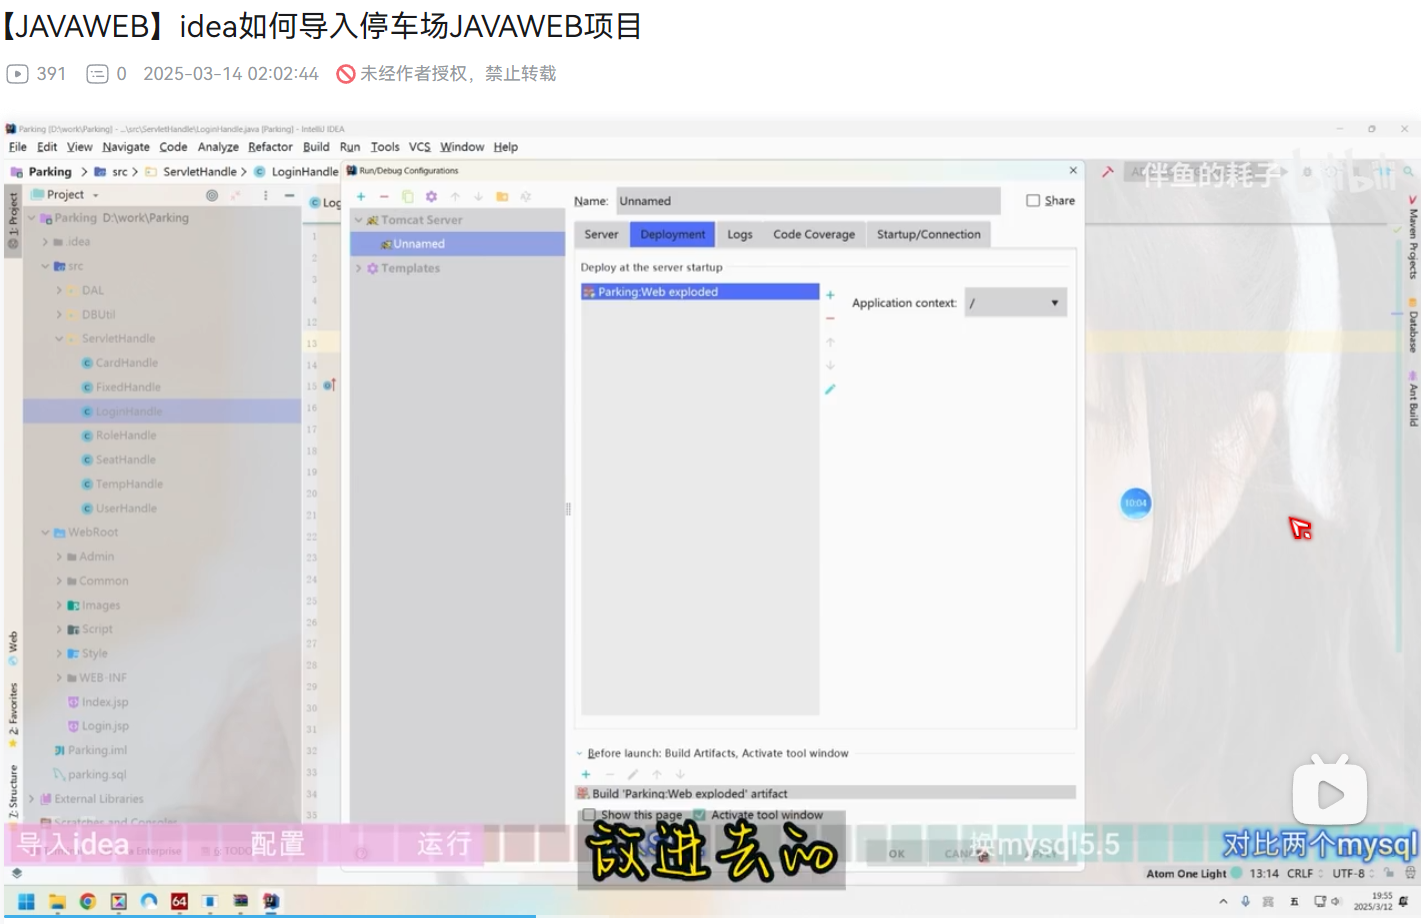Screen dimensions: 1421x924
Task: Toggle the Share checkbox
Action: [1033, 201]
